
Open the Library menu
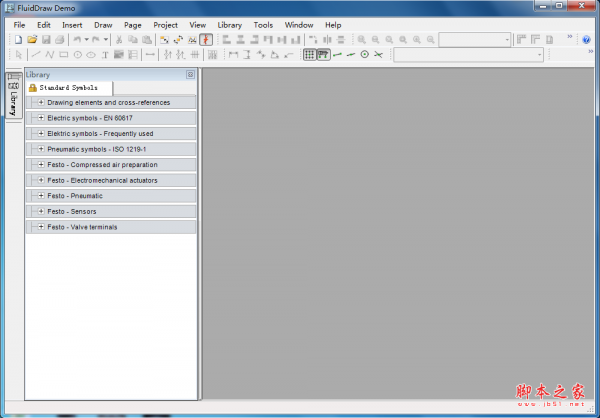230,25
